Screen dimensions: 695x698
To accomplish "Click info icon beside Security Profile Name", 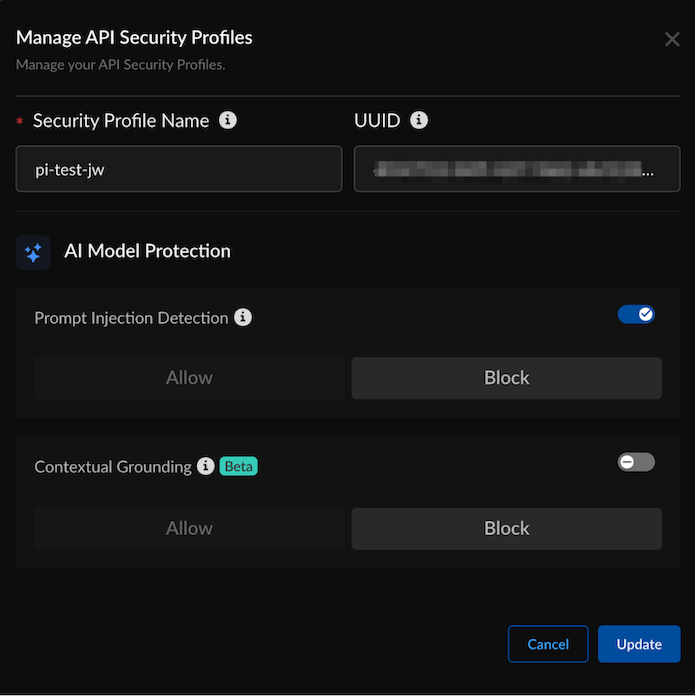I will tap(228, 121).
